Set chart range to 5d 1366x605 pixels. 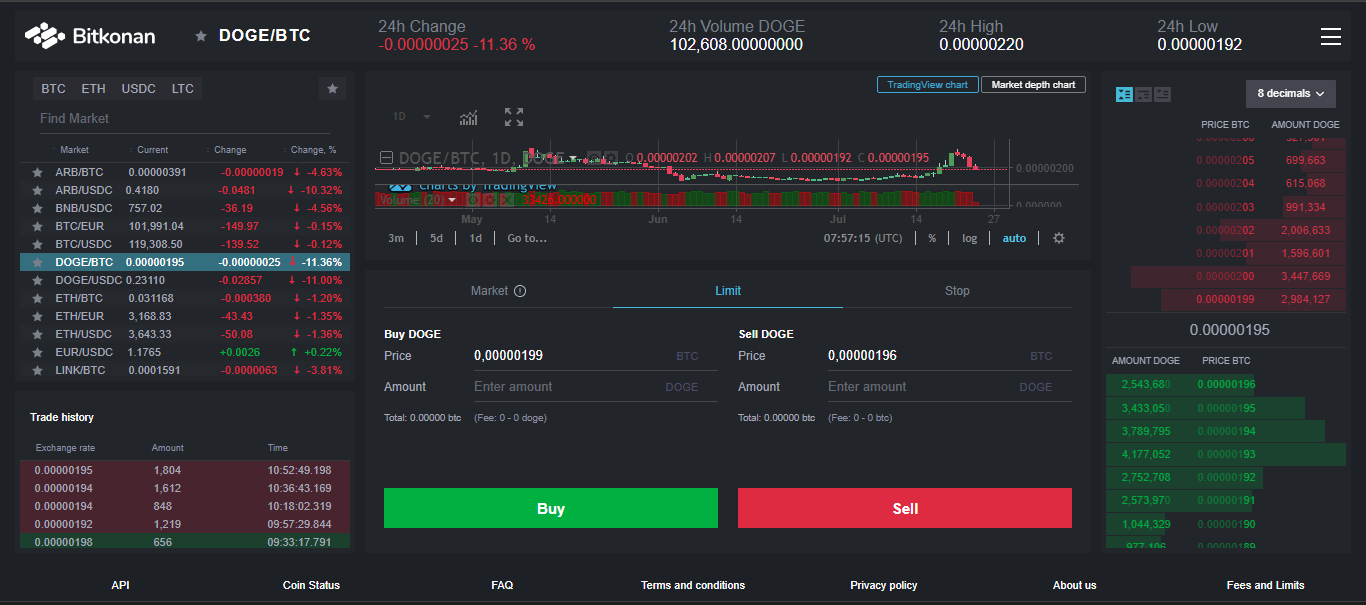(436, 238)
